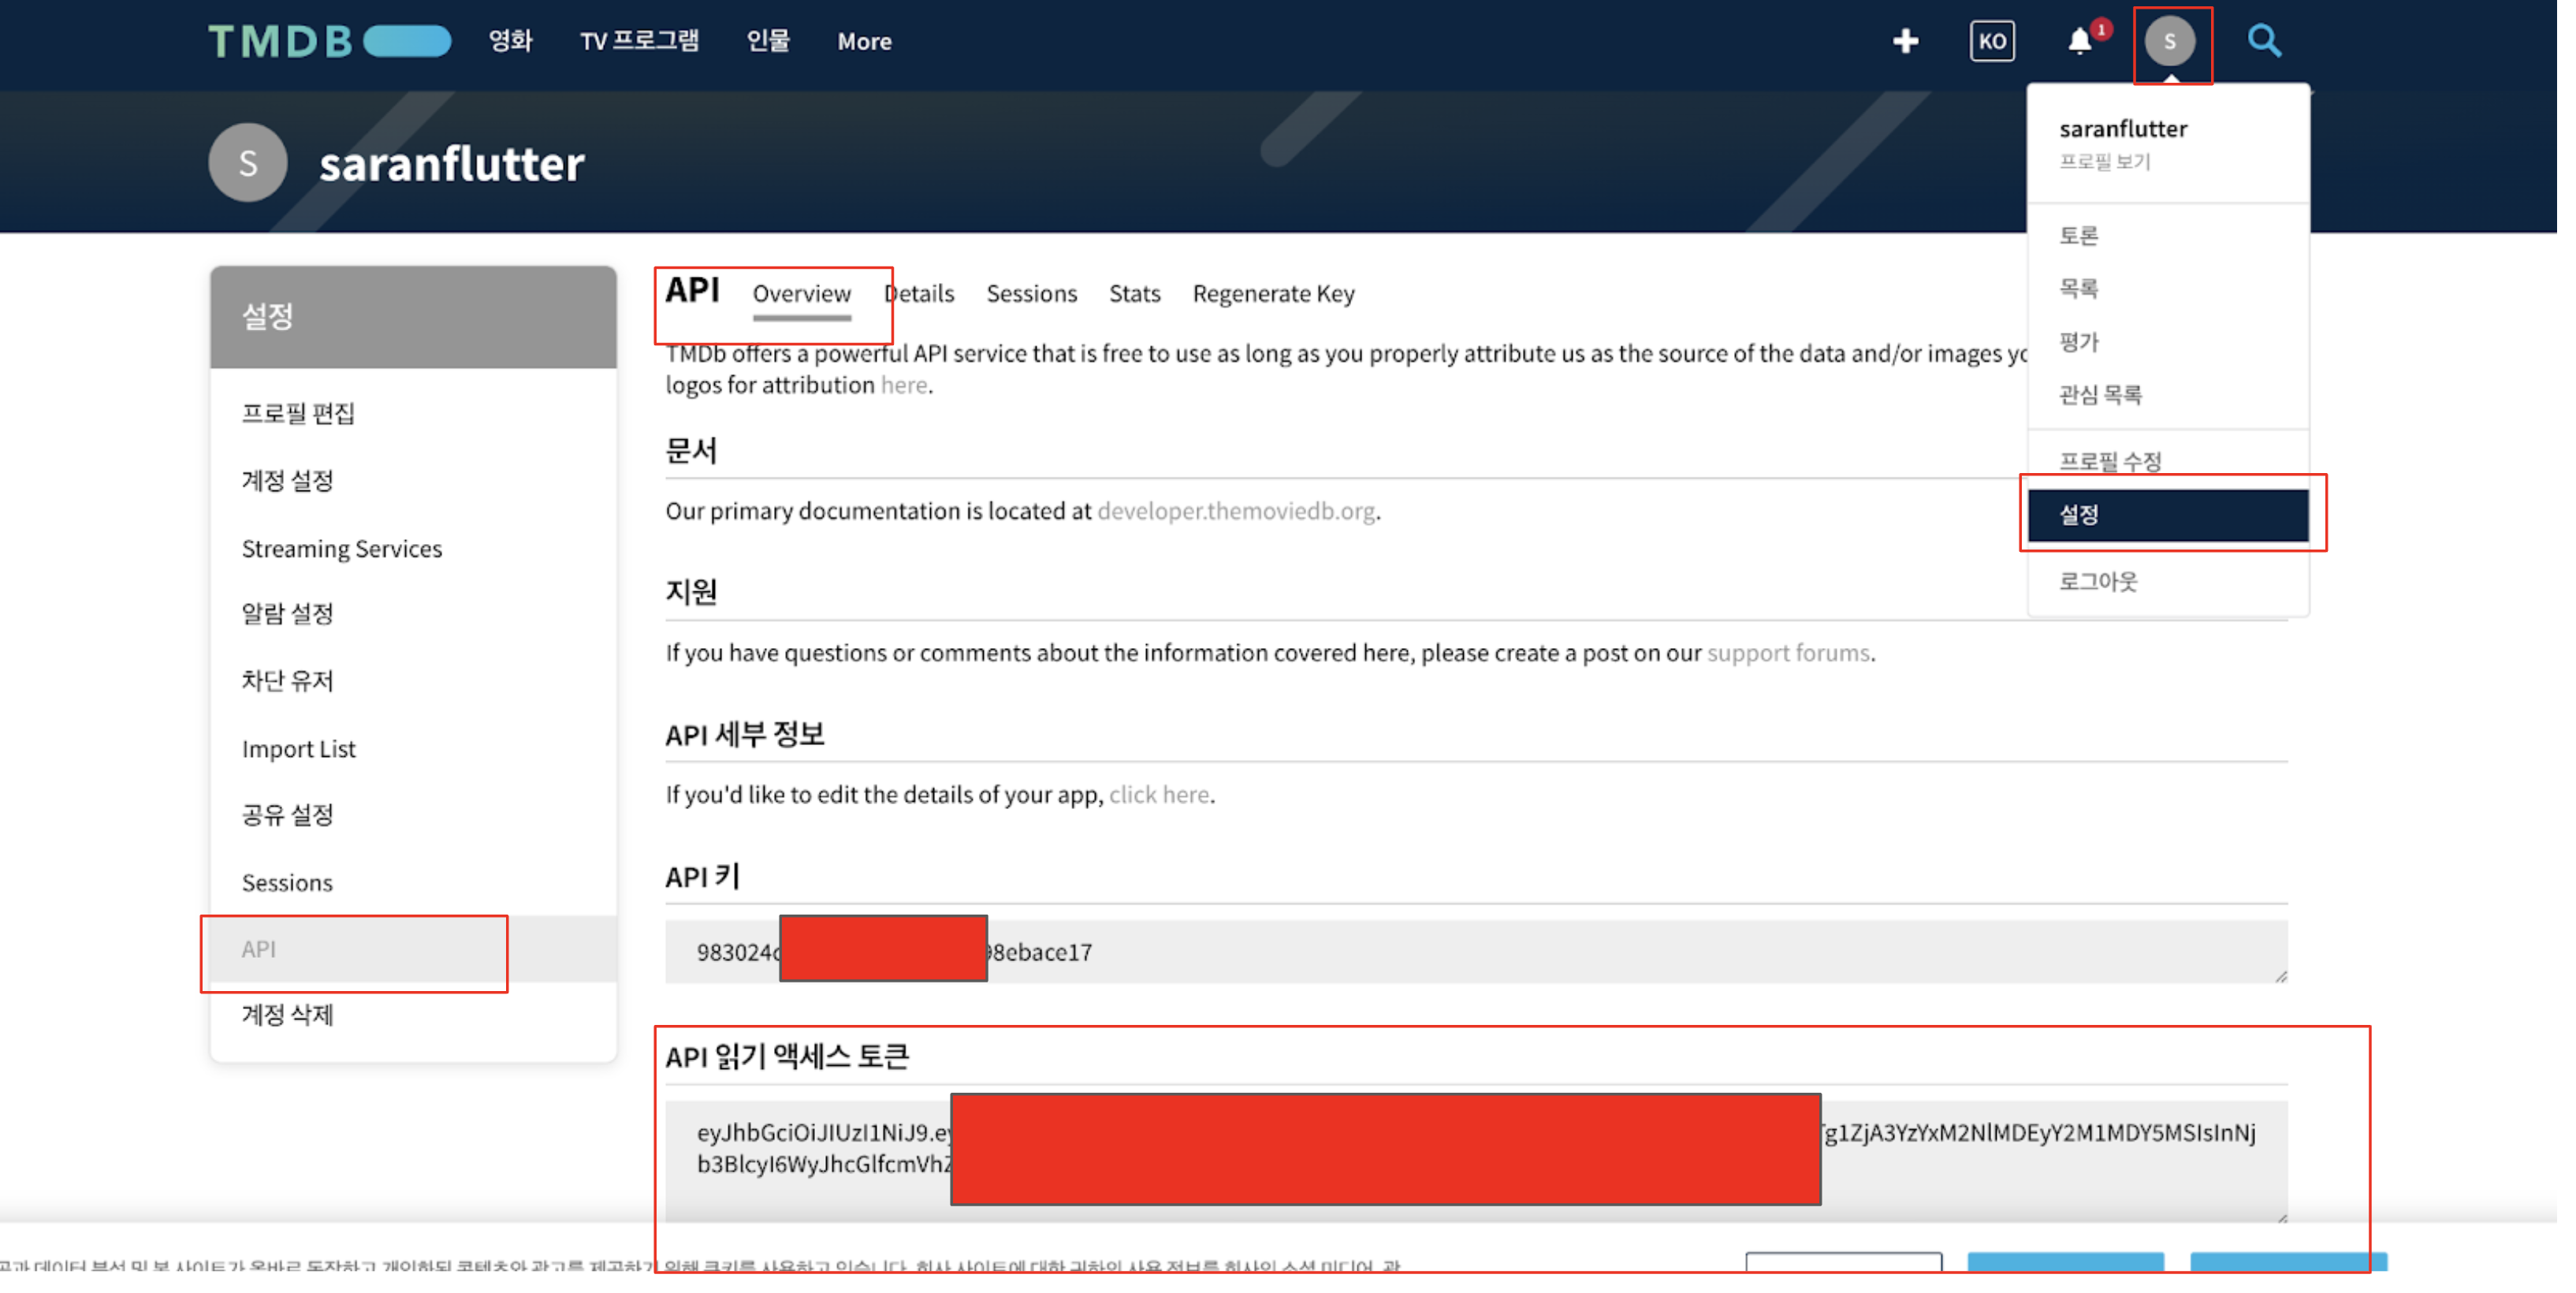
Task: Open the Stats tab
Action: click(1134, 293)
